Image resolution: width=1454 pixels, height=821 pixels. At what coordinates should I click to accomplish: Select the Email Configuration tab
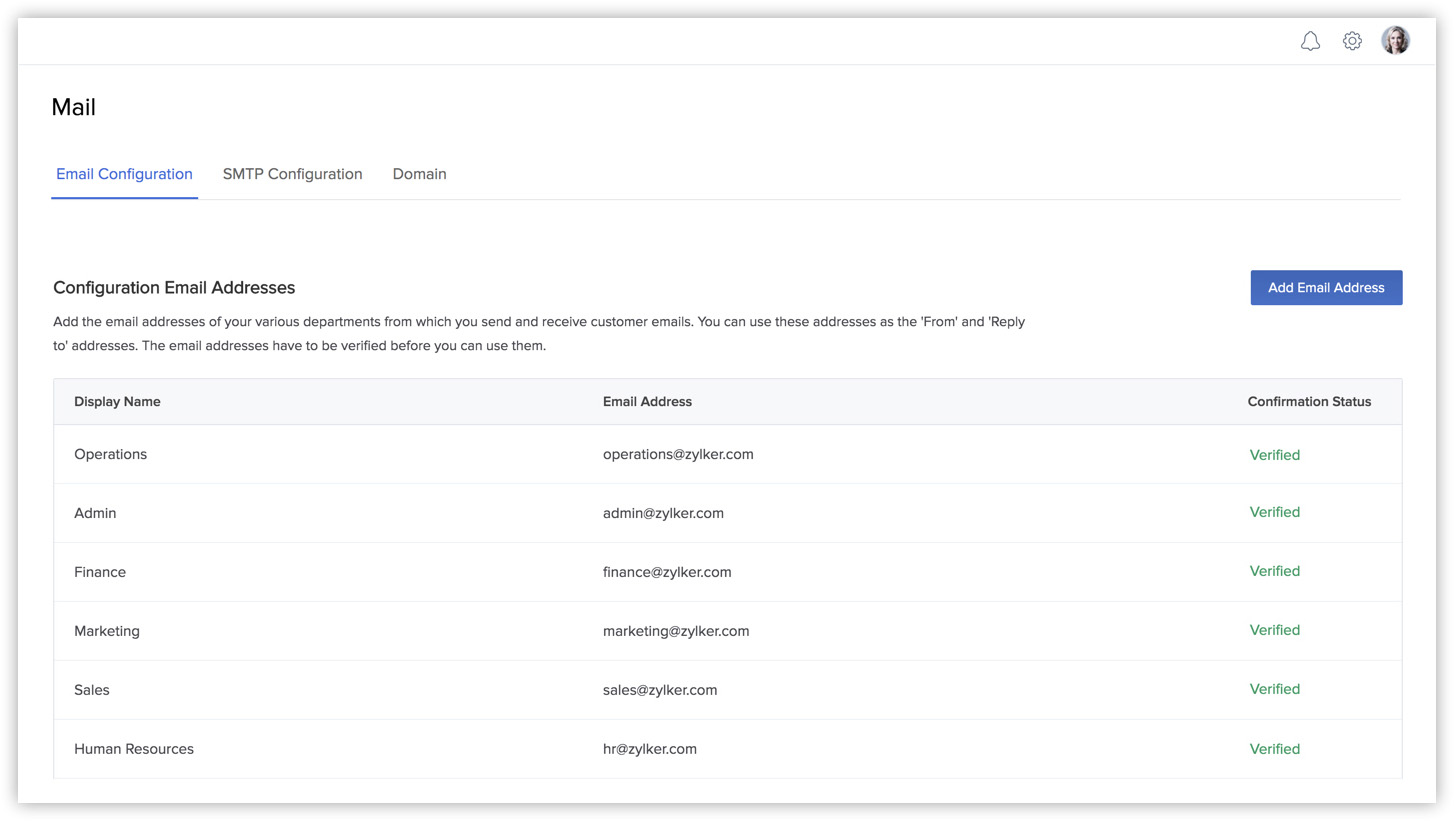pyautogui.click(x=124, y=173)
